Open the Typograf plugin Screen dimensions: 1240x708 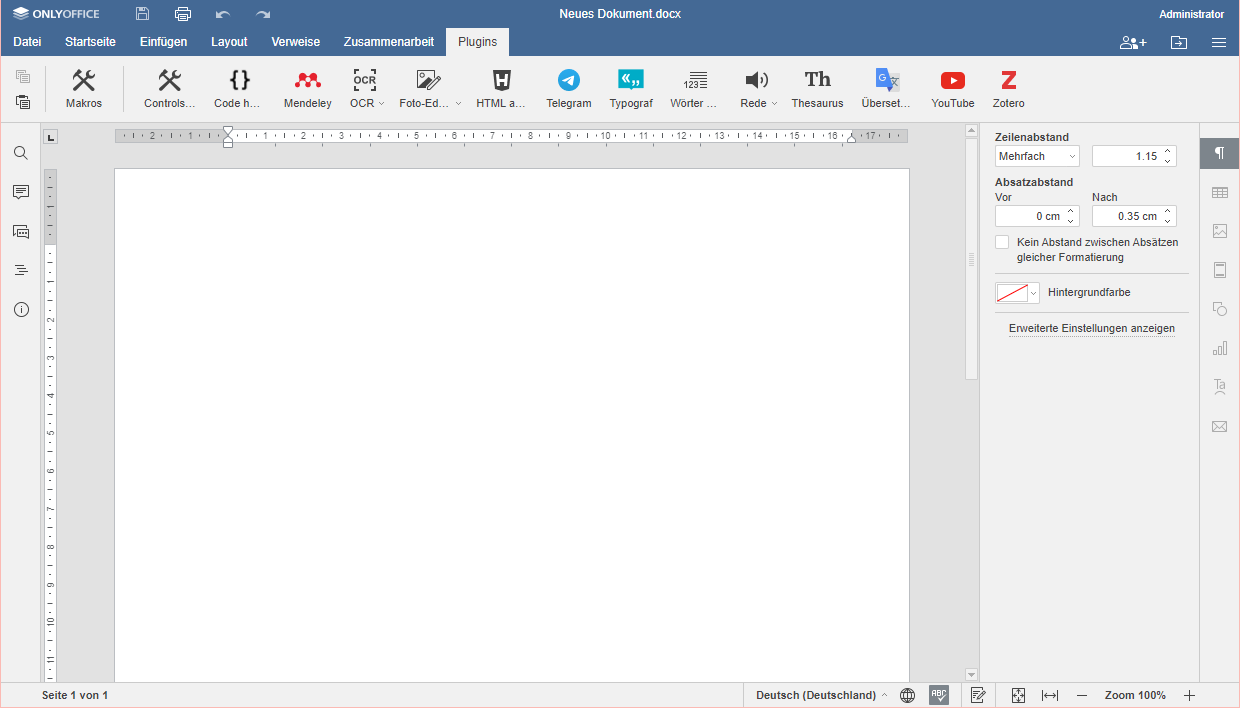630,88
